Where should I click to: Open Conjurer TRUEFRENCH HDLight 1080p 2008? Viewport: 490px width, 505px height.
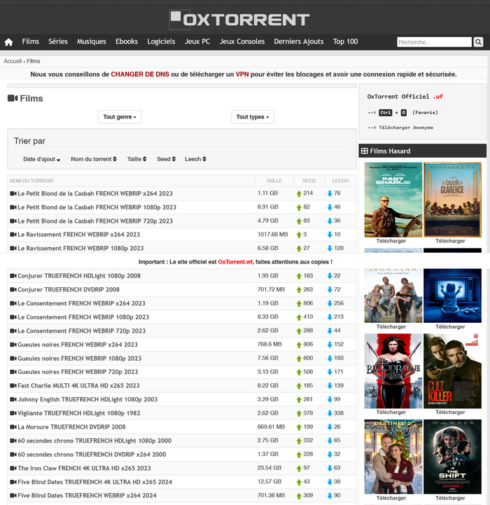(x=79, y=276)
